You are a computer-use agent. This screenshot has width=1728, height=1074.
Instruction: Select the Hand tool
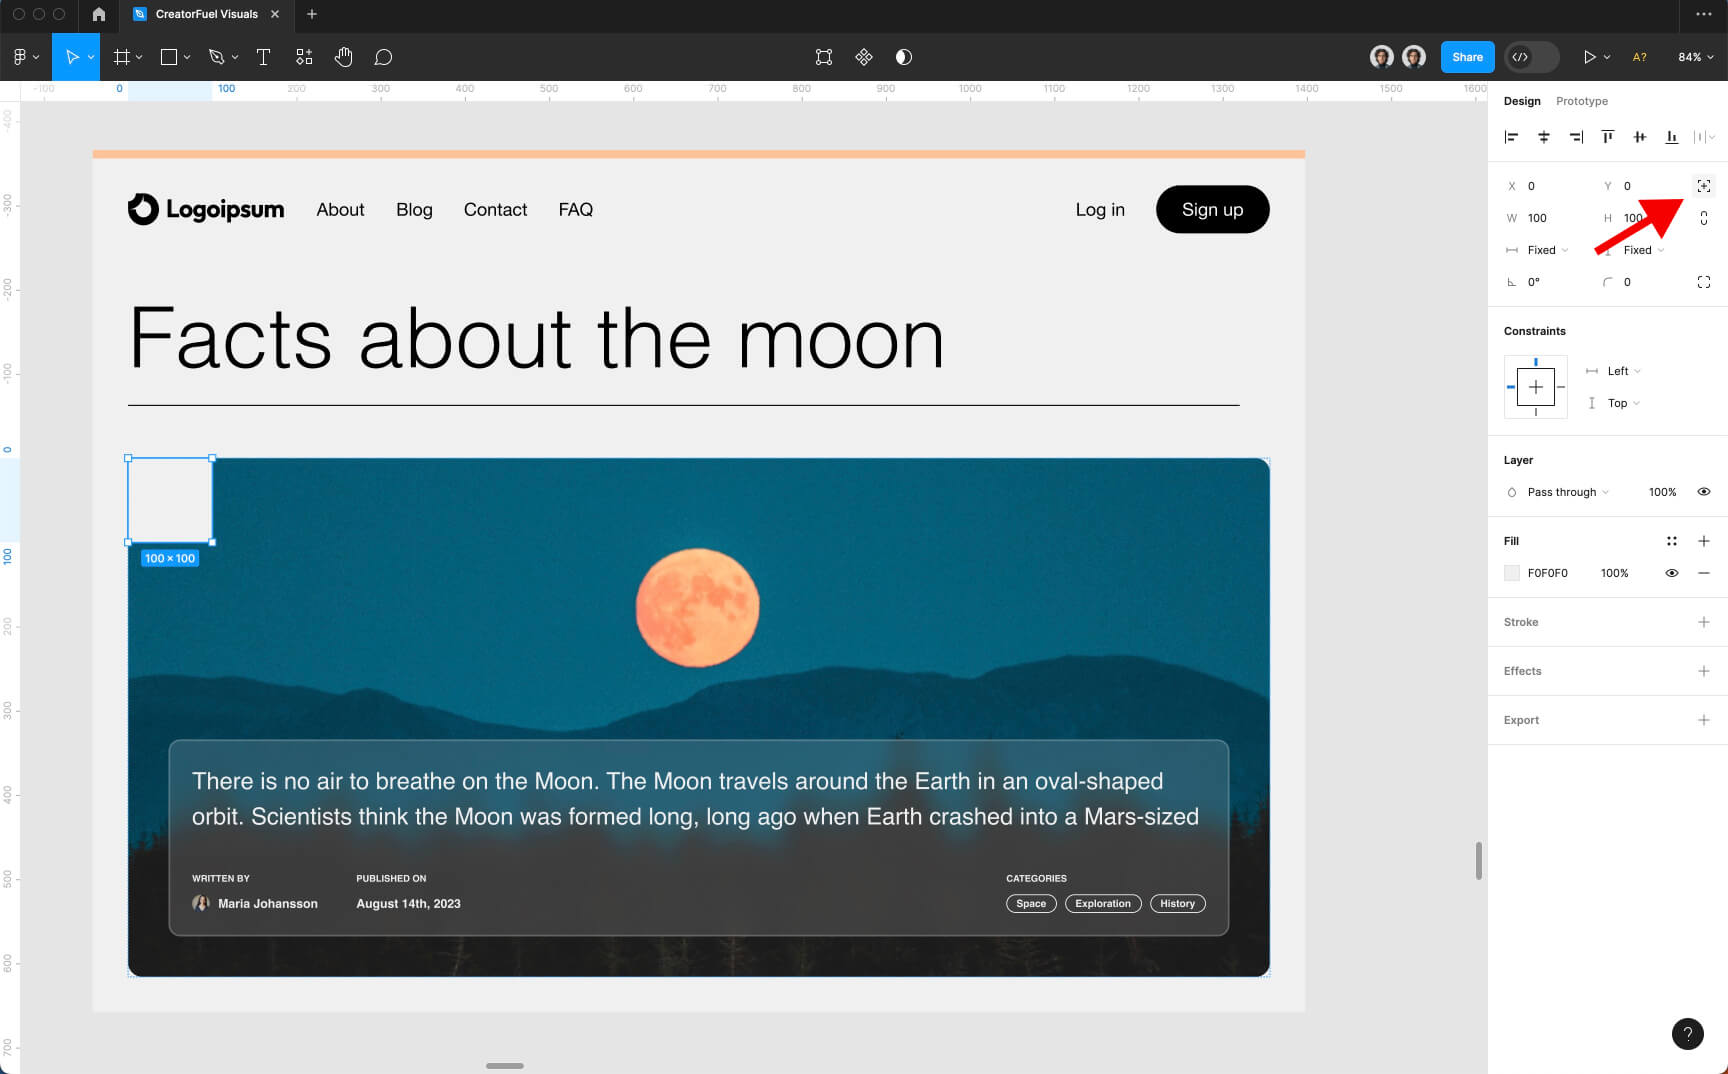[x=343, y=57]
